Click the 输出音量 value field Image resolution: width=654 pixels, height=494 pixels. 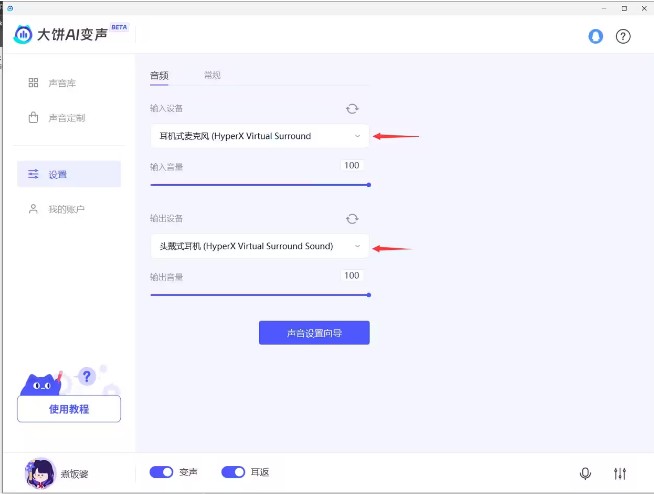pyautogui.click(x=351, y=275)
